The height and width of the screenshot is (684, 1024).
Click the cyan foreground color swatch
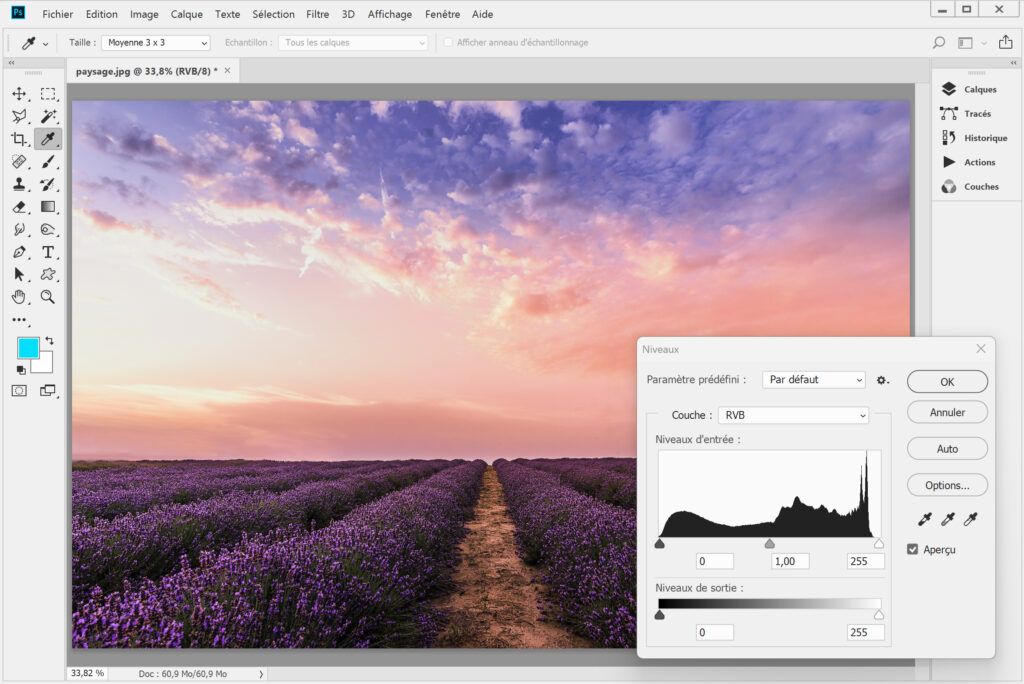tap(28, 348)
